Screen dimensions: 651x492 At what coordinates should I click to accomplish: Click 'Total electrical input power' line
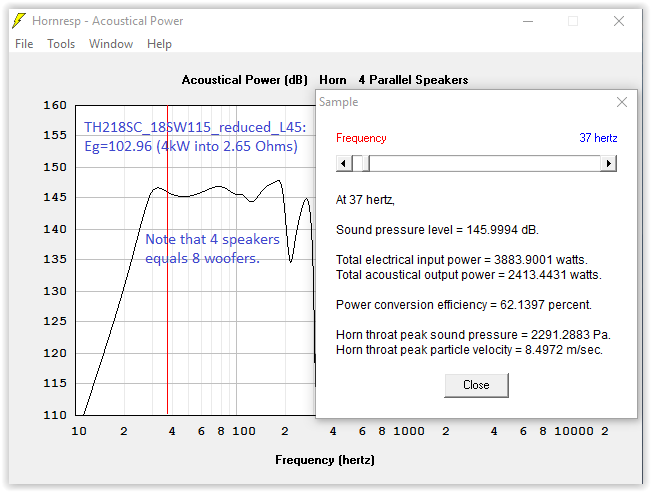(462, 259)
